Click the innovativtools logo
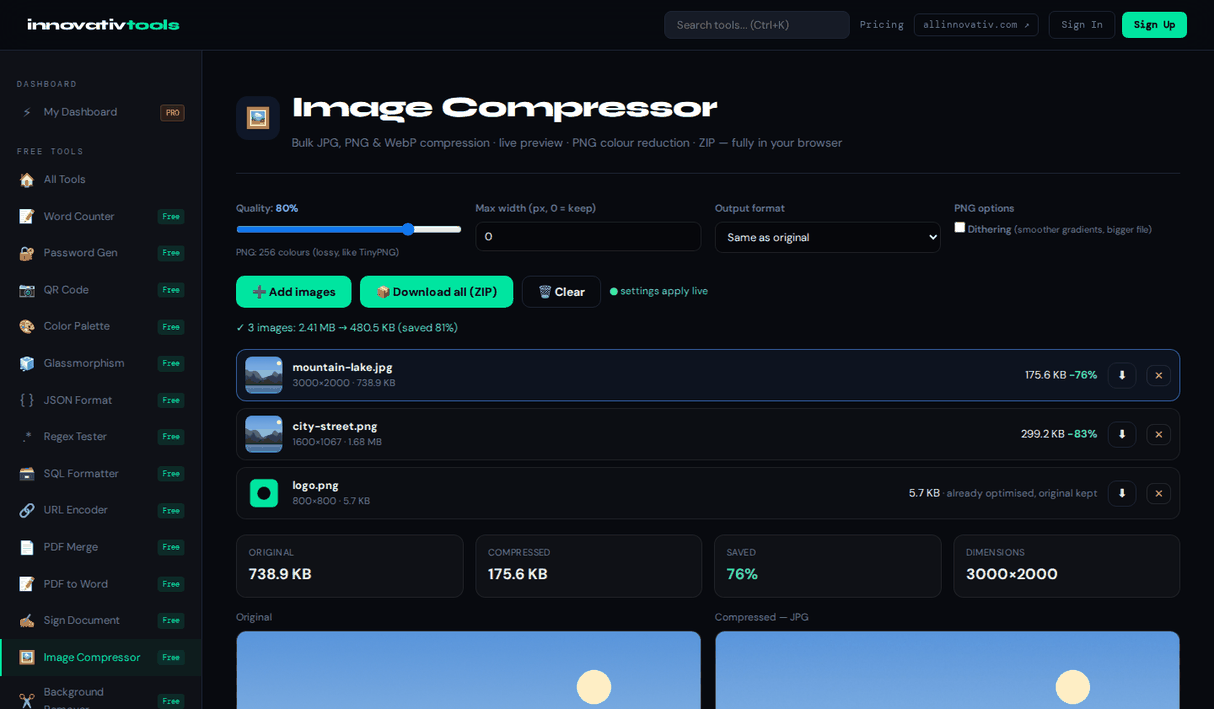Image resolution: width=1214 pixels, height=709 pixels. click(x=103, y=25)
